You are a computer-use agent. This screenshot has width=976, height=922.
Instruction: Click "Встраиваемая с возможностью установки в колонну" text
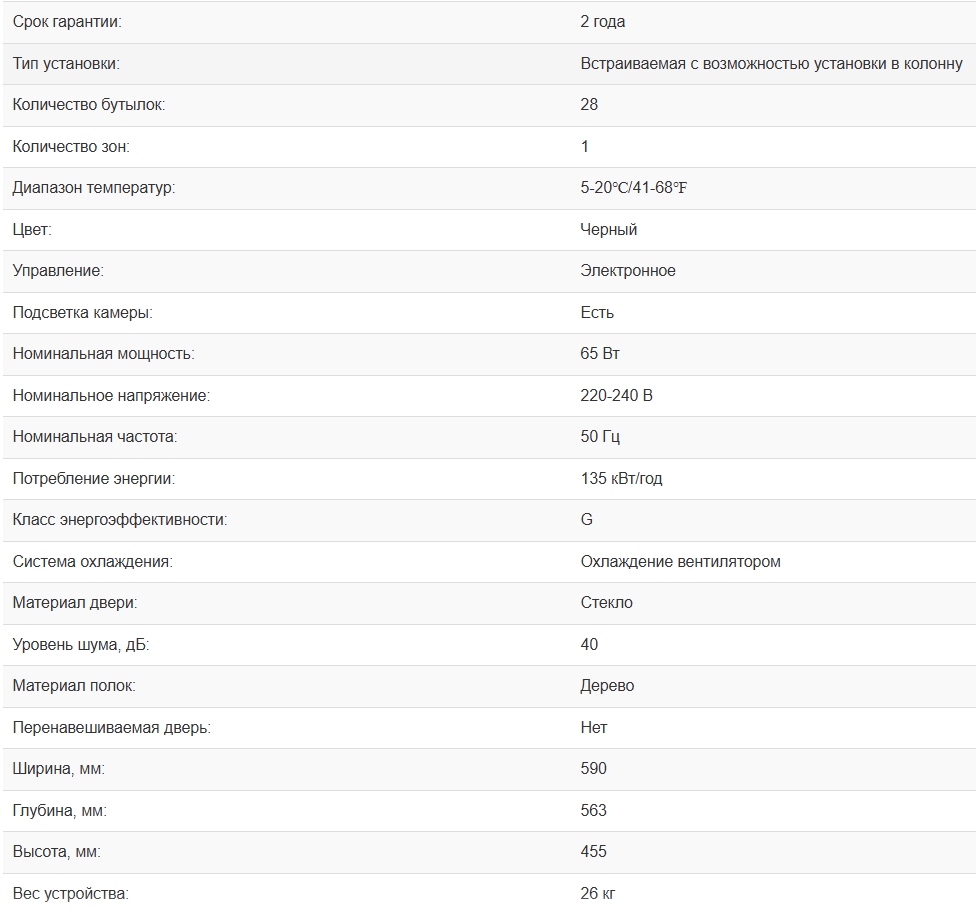point(771,64)
